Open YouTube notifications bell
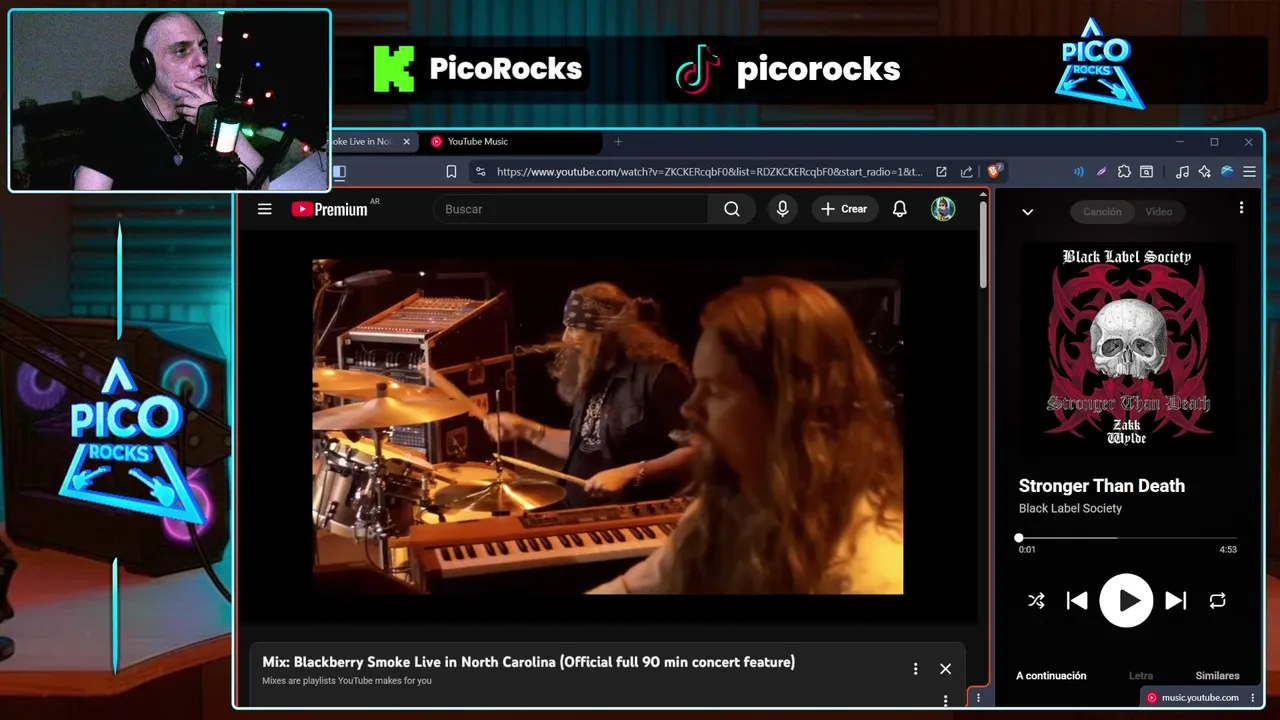The image size is (1280, 720). tap(900, 209)
